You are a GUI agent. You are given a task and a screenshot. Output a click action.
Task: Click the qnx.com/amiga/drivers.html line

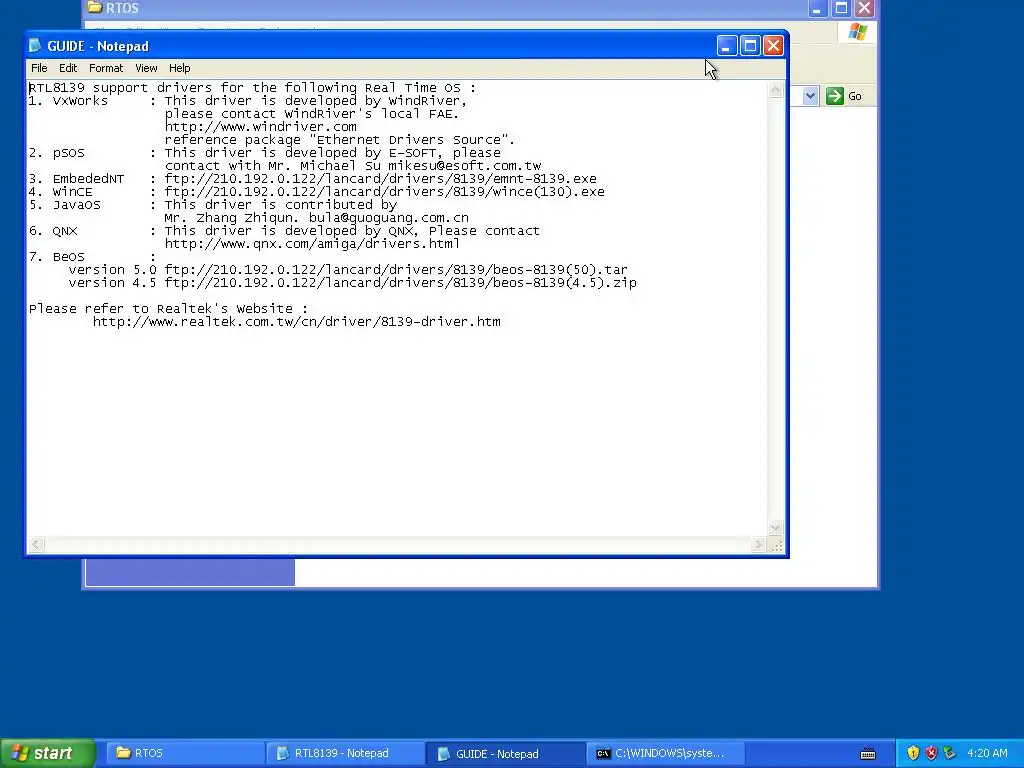(x=312, y=244)
